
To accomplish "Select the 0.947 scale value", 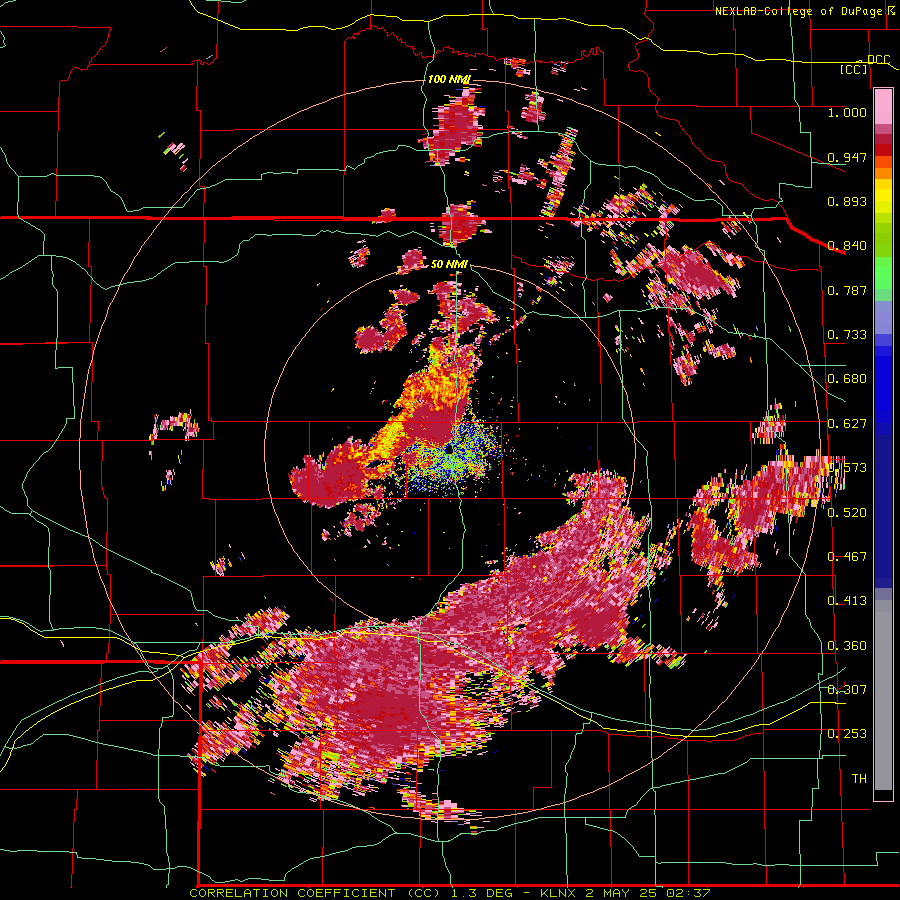I will click(x=847, y=157).
